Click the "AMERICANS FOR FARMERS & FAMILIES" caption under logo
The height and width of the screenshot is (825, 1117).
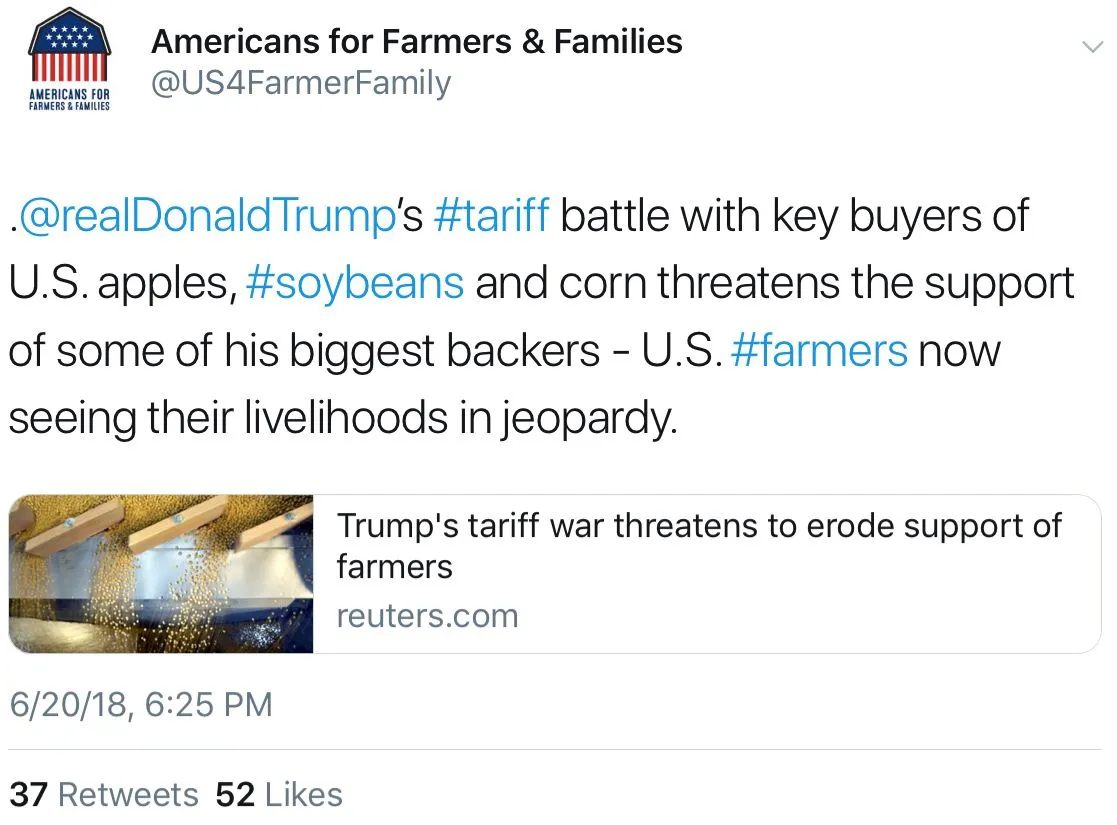tap(68, 100)
